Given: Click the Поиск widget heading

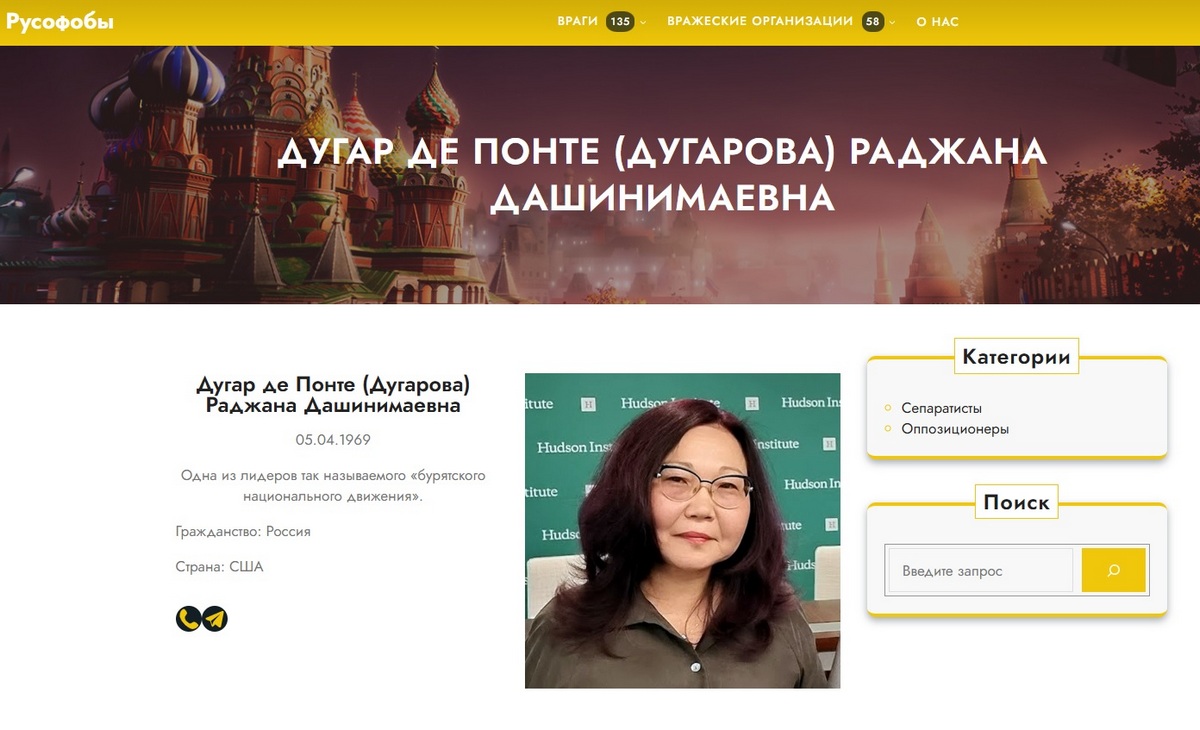Looking at the screenshot, I should coord(1016,502).
